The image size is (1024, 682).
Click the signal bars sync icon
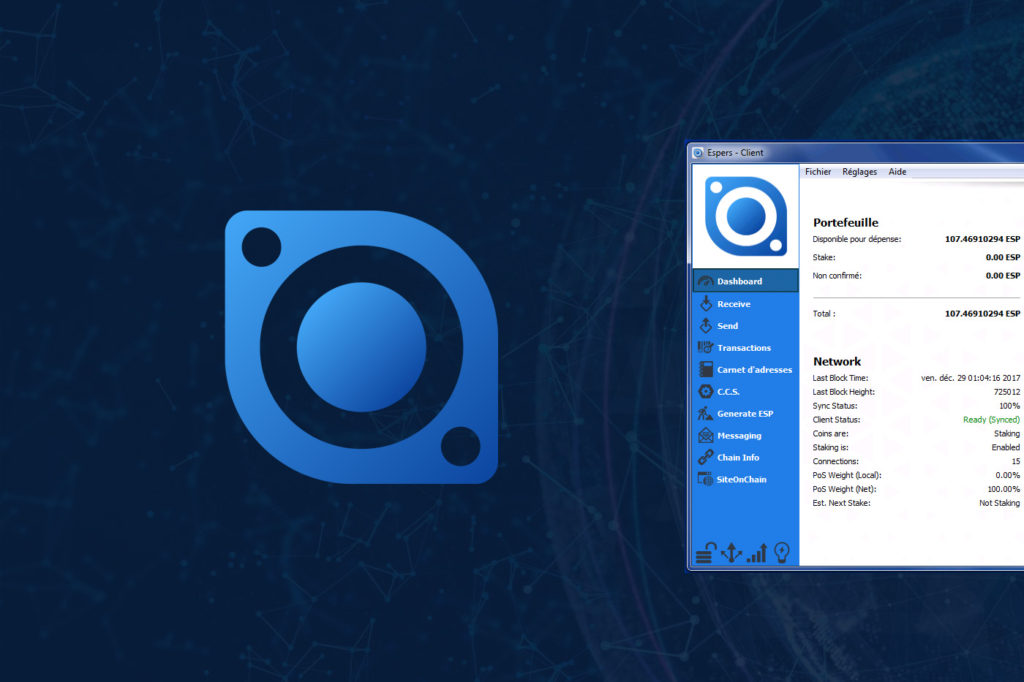(757, 553)
